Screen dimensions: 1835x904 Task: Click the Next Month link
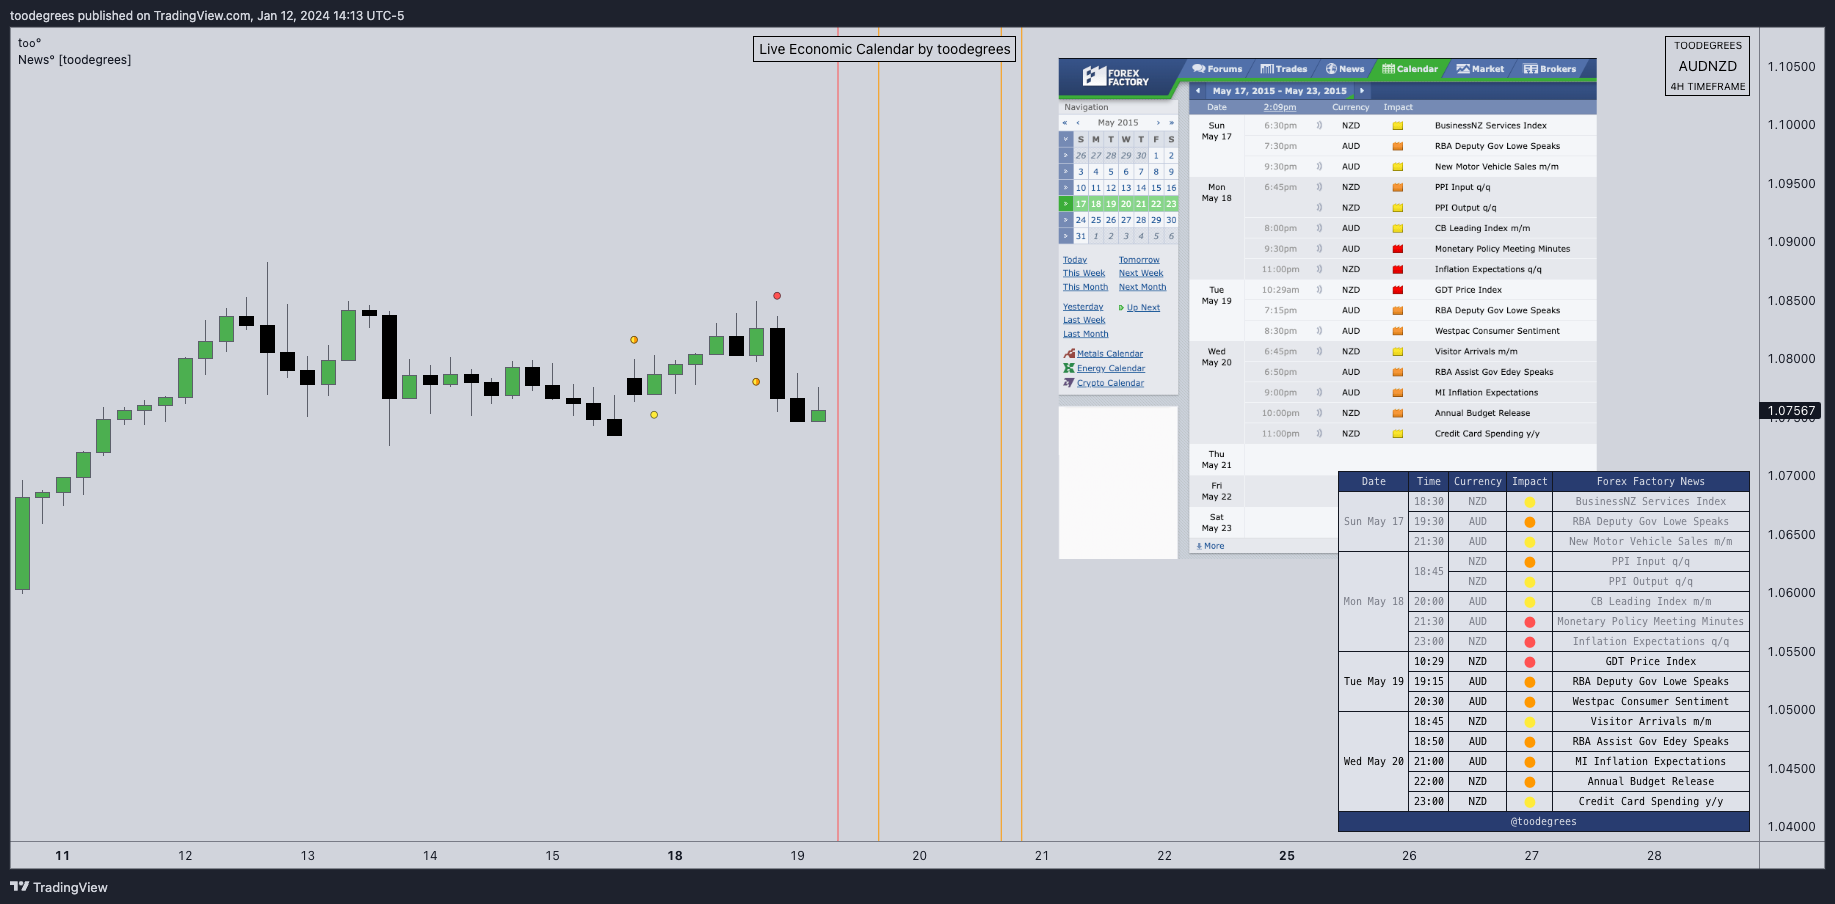click(x=1142, y=287)
